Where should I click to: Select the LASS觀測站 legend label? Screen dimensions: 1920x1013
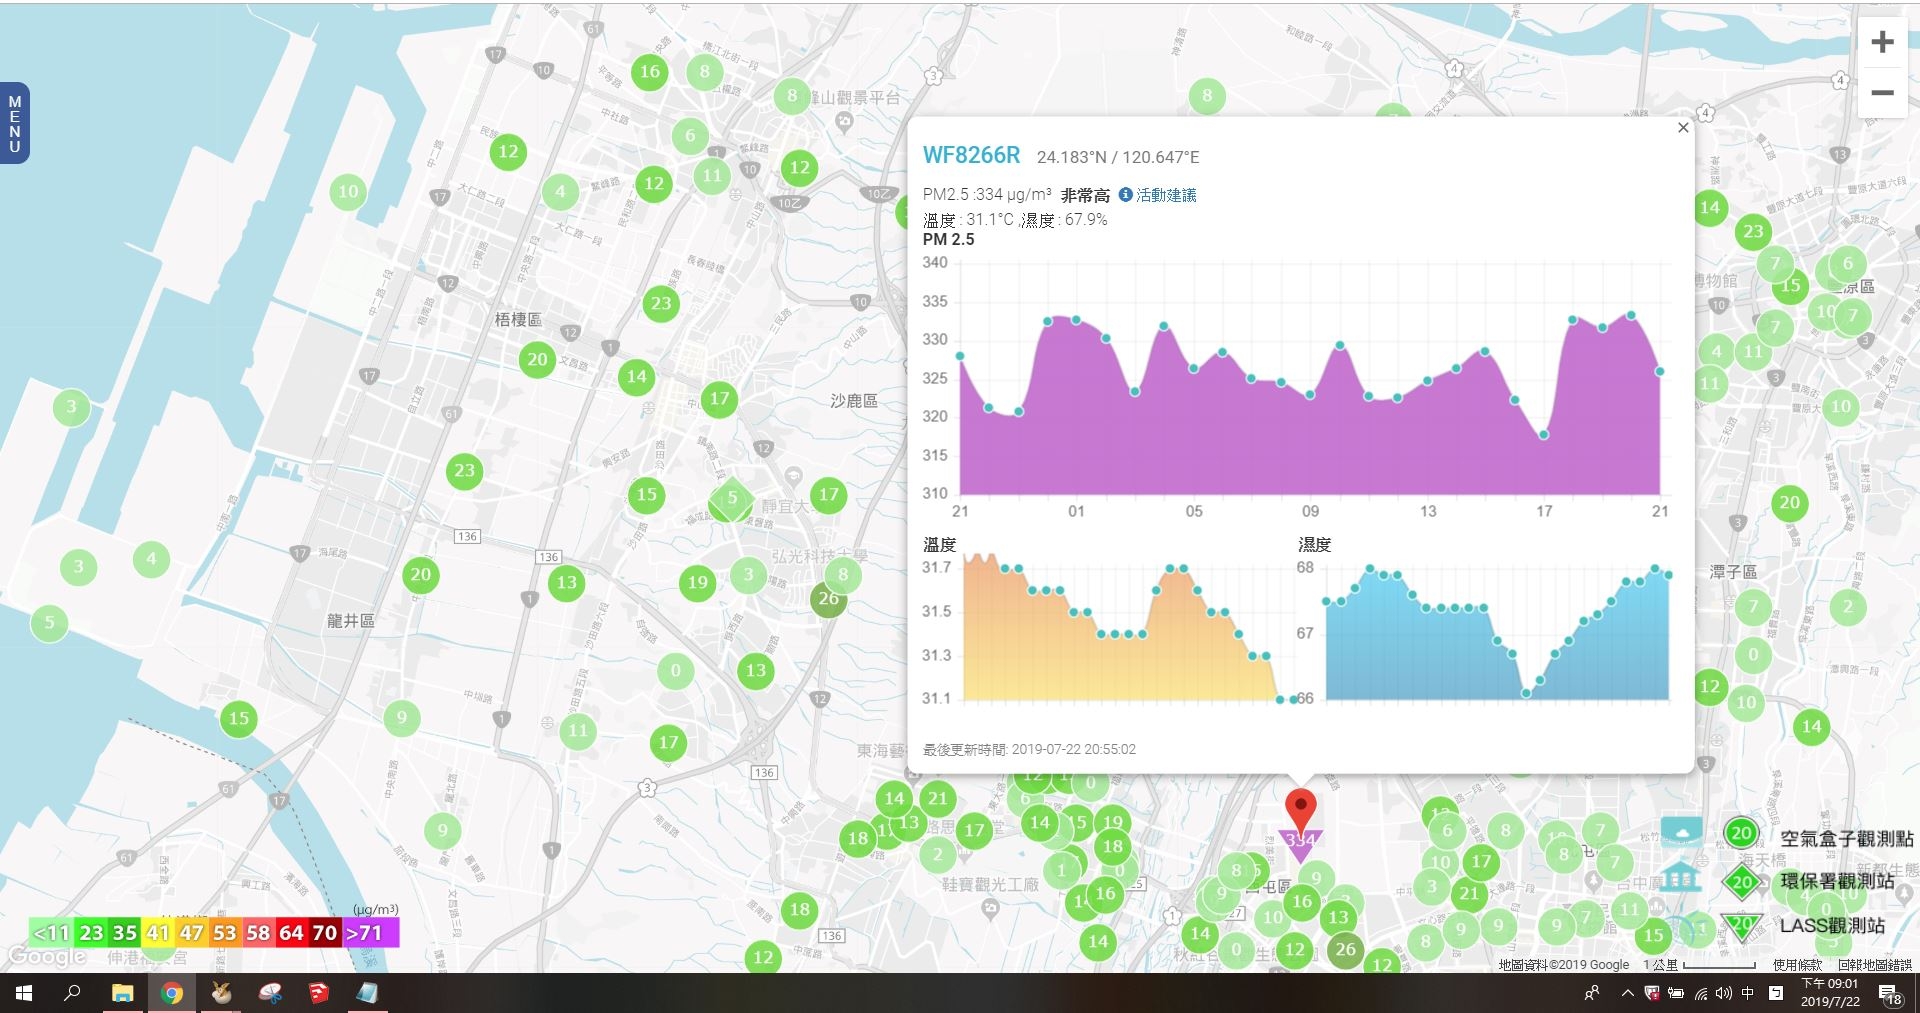coord(1832,926)
